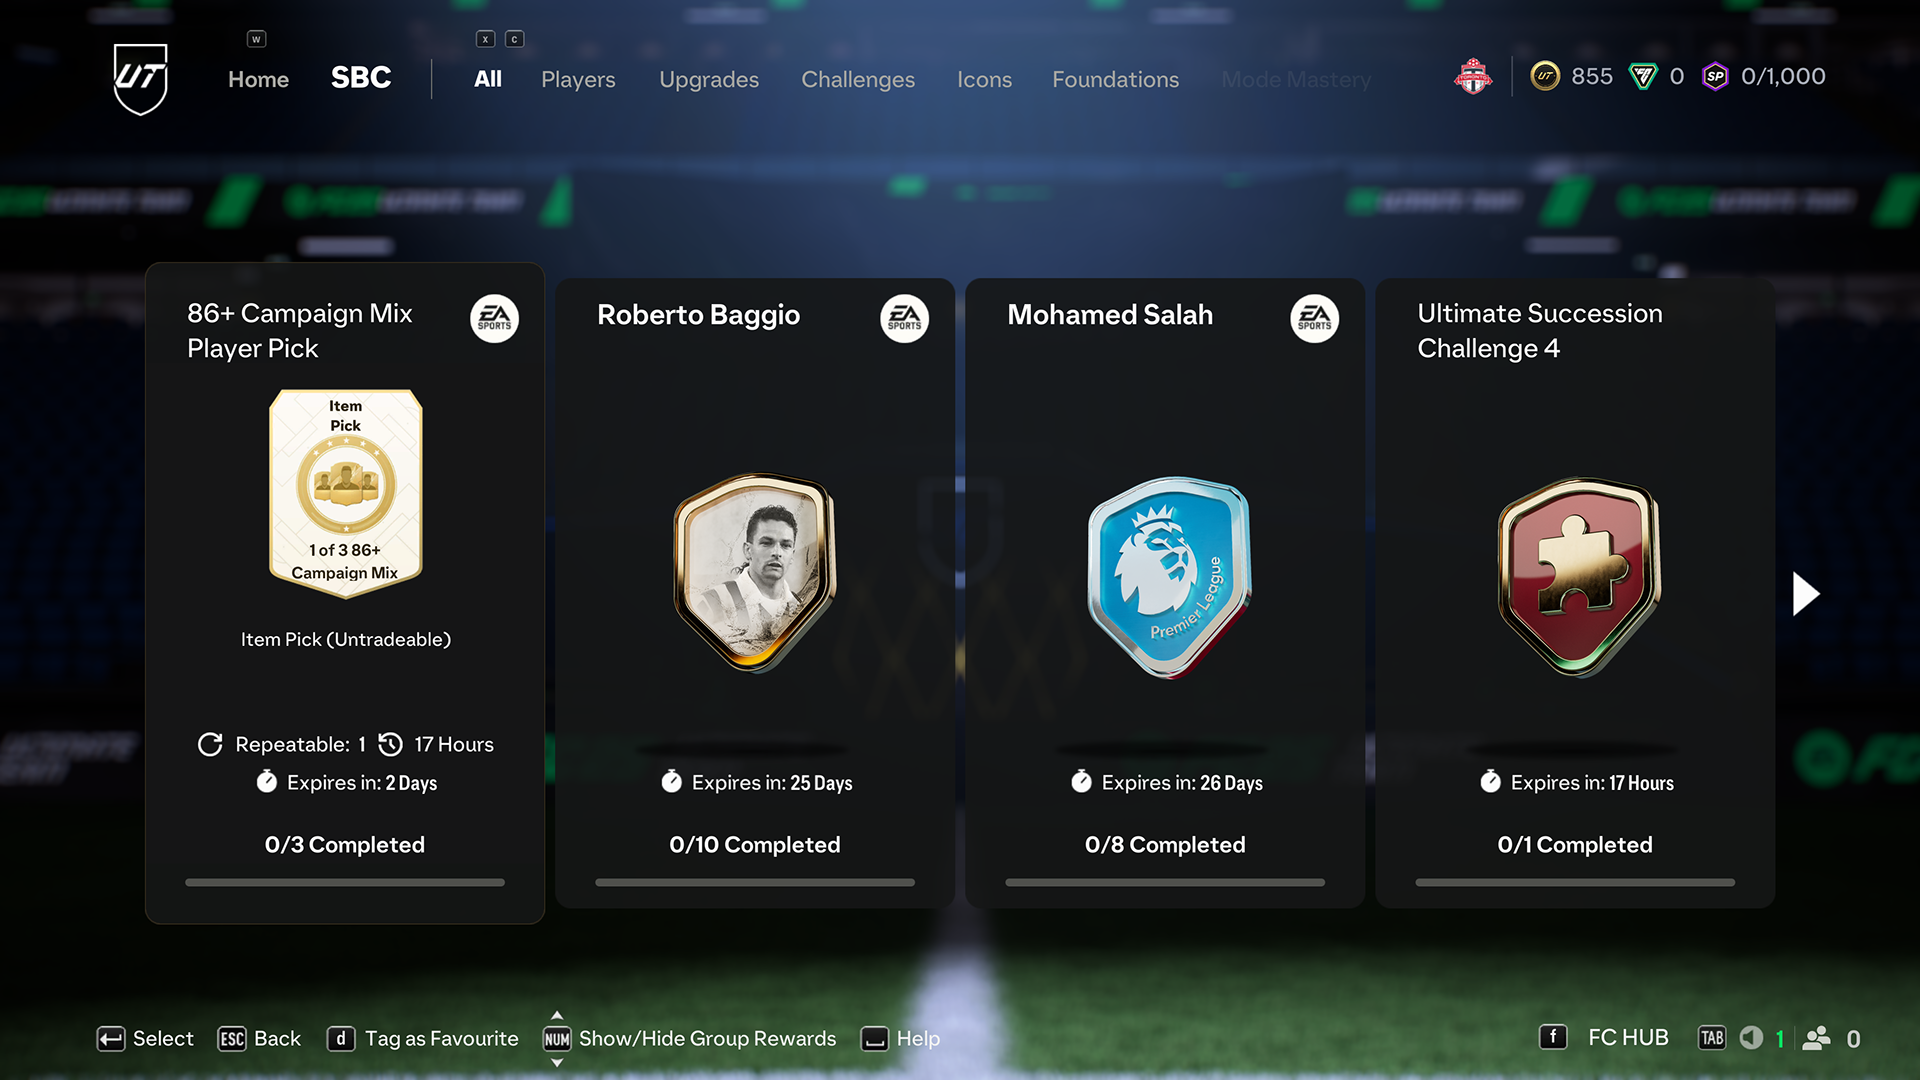Switch to the Players tab

(578, 79)
